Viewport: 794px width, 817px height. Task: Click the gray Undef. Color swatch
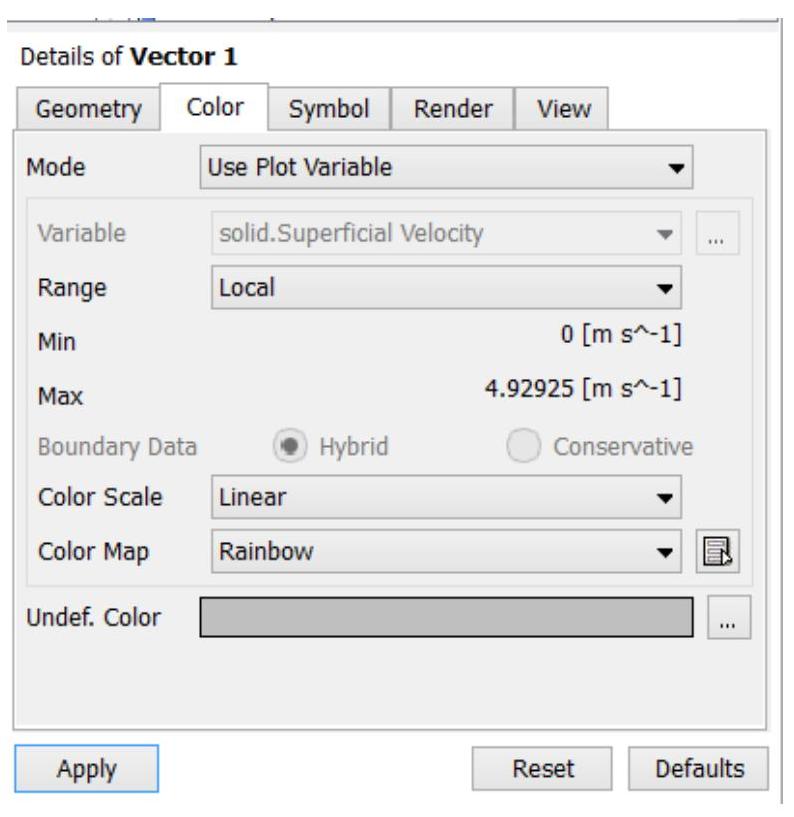pos(446,617)
